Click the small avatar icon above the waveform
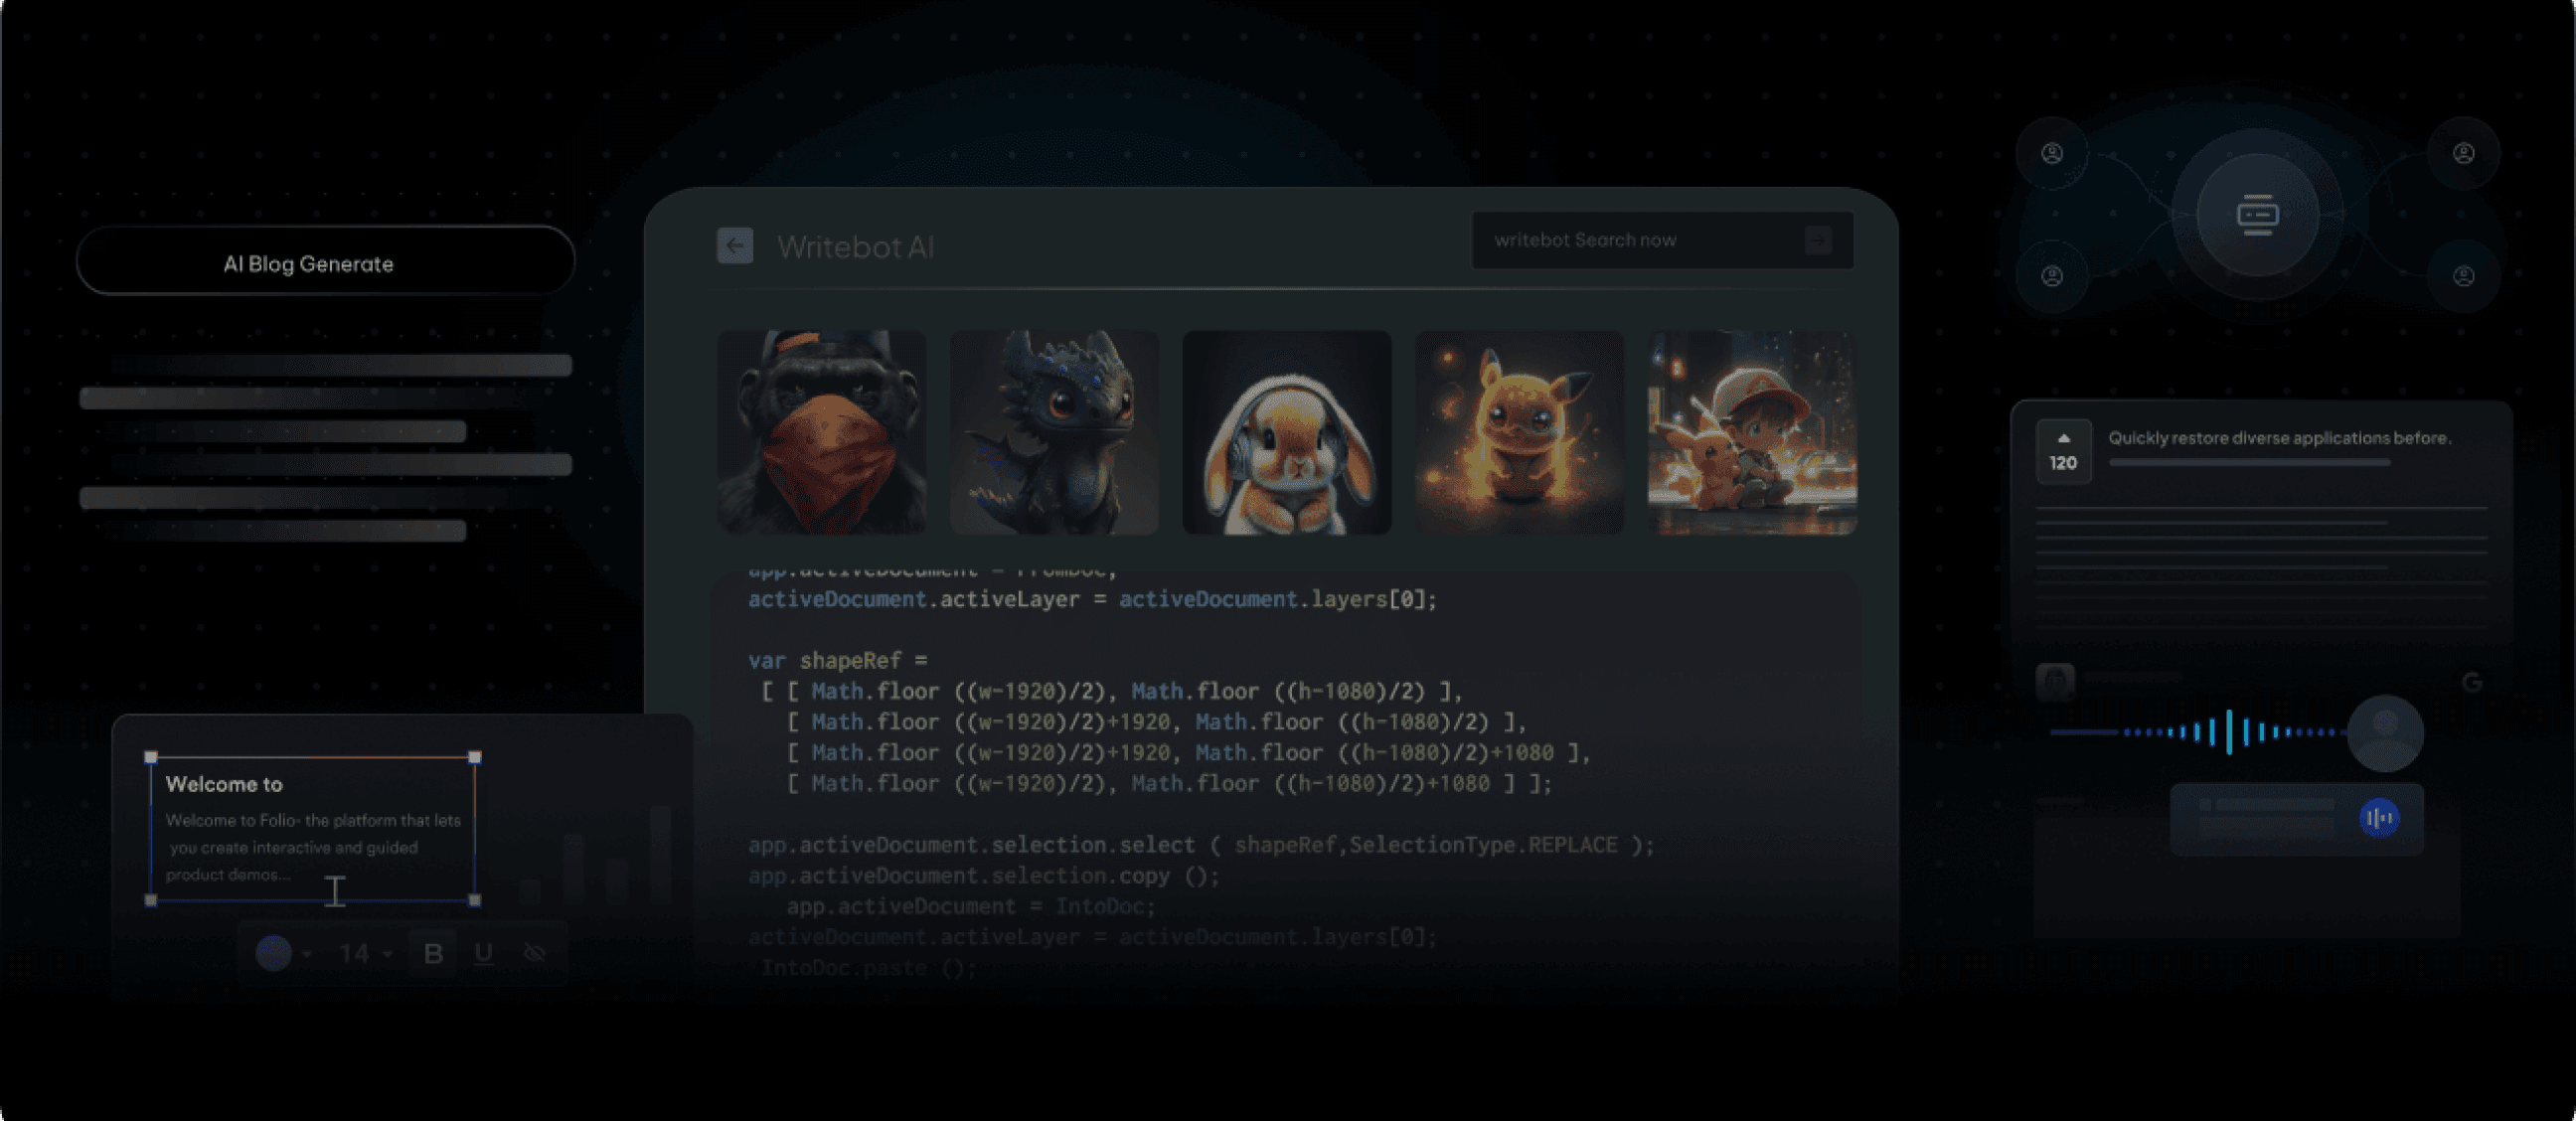The width and height of the screenshot is (2576, 1121). (x=2055, y=682)
